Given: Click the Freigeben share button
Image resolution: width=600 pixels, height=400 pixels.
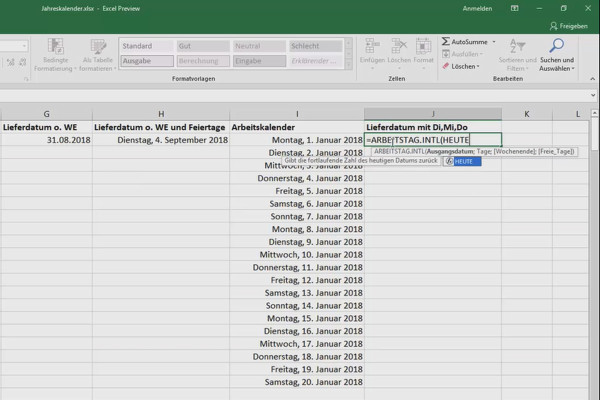Looking at the screenshot, I should pos(569,26).
